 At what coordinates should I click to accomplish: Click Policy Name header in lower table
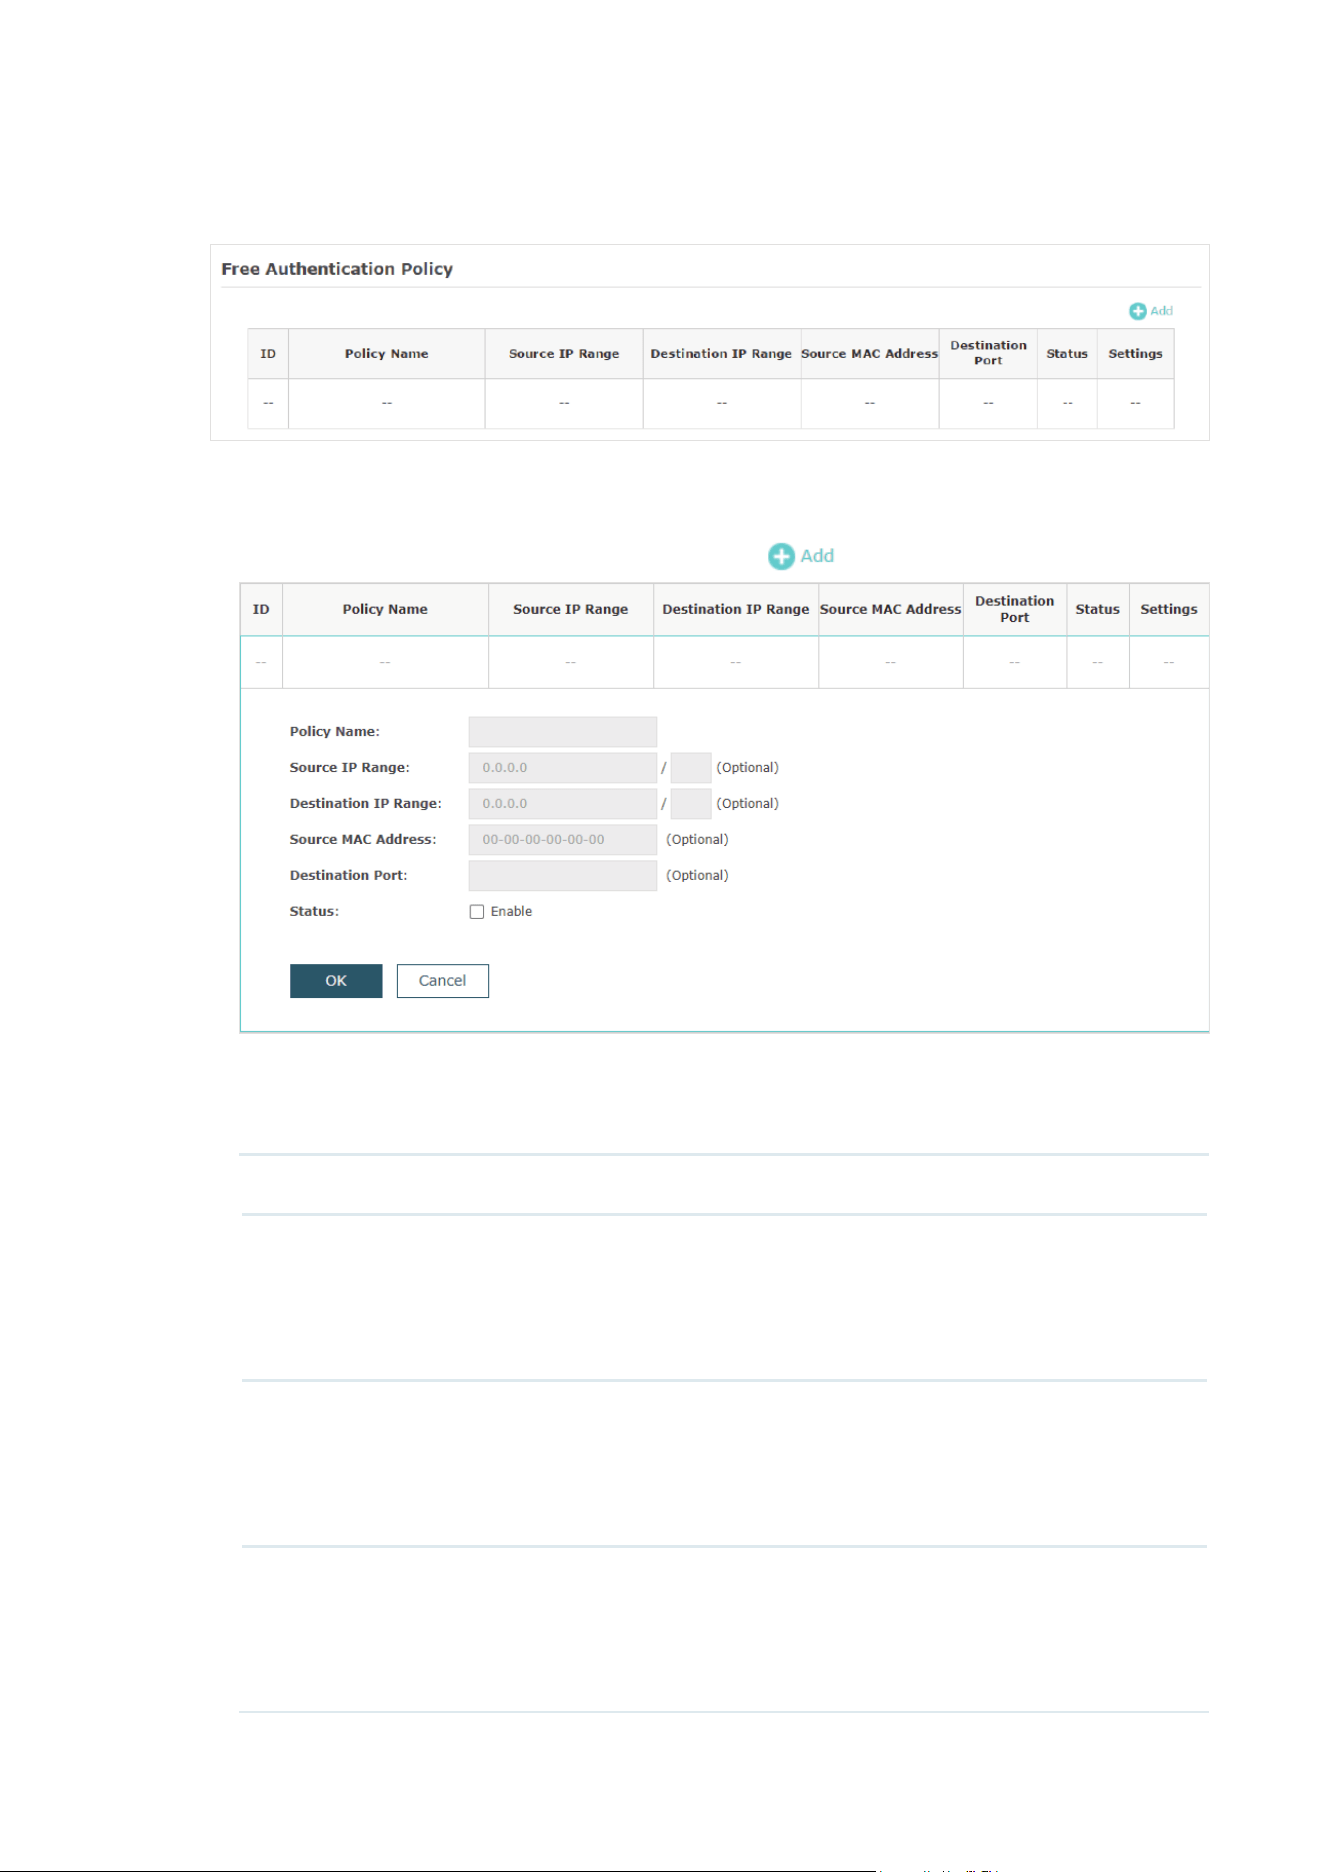(385, 609)
